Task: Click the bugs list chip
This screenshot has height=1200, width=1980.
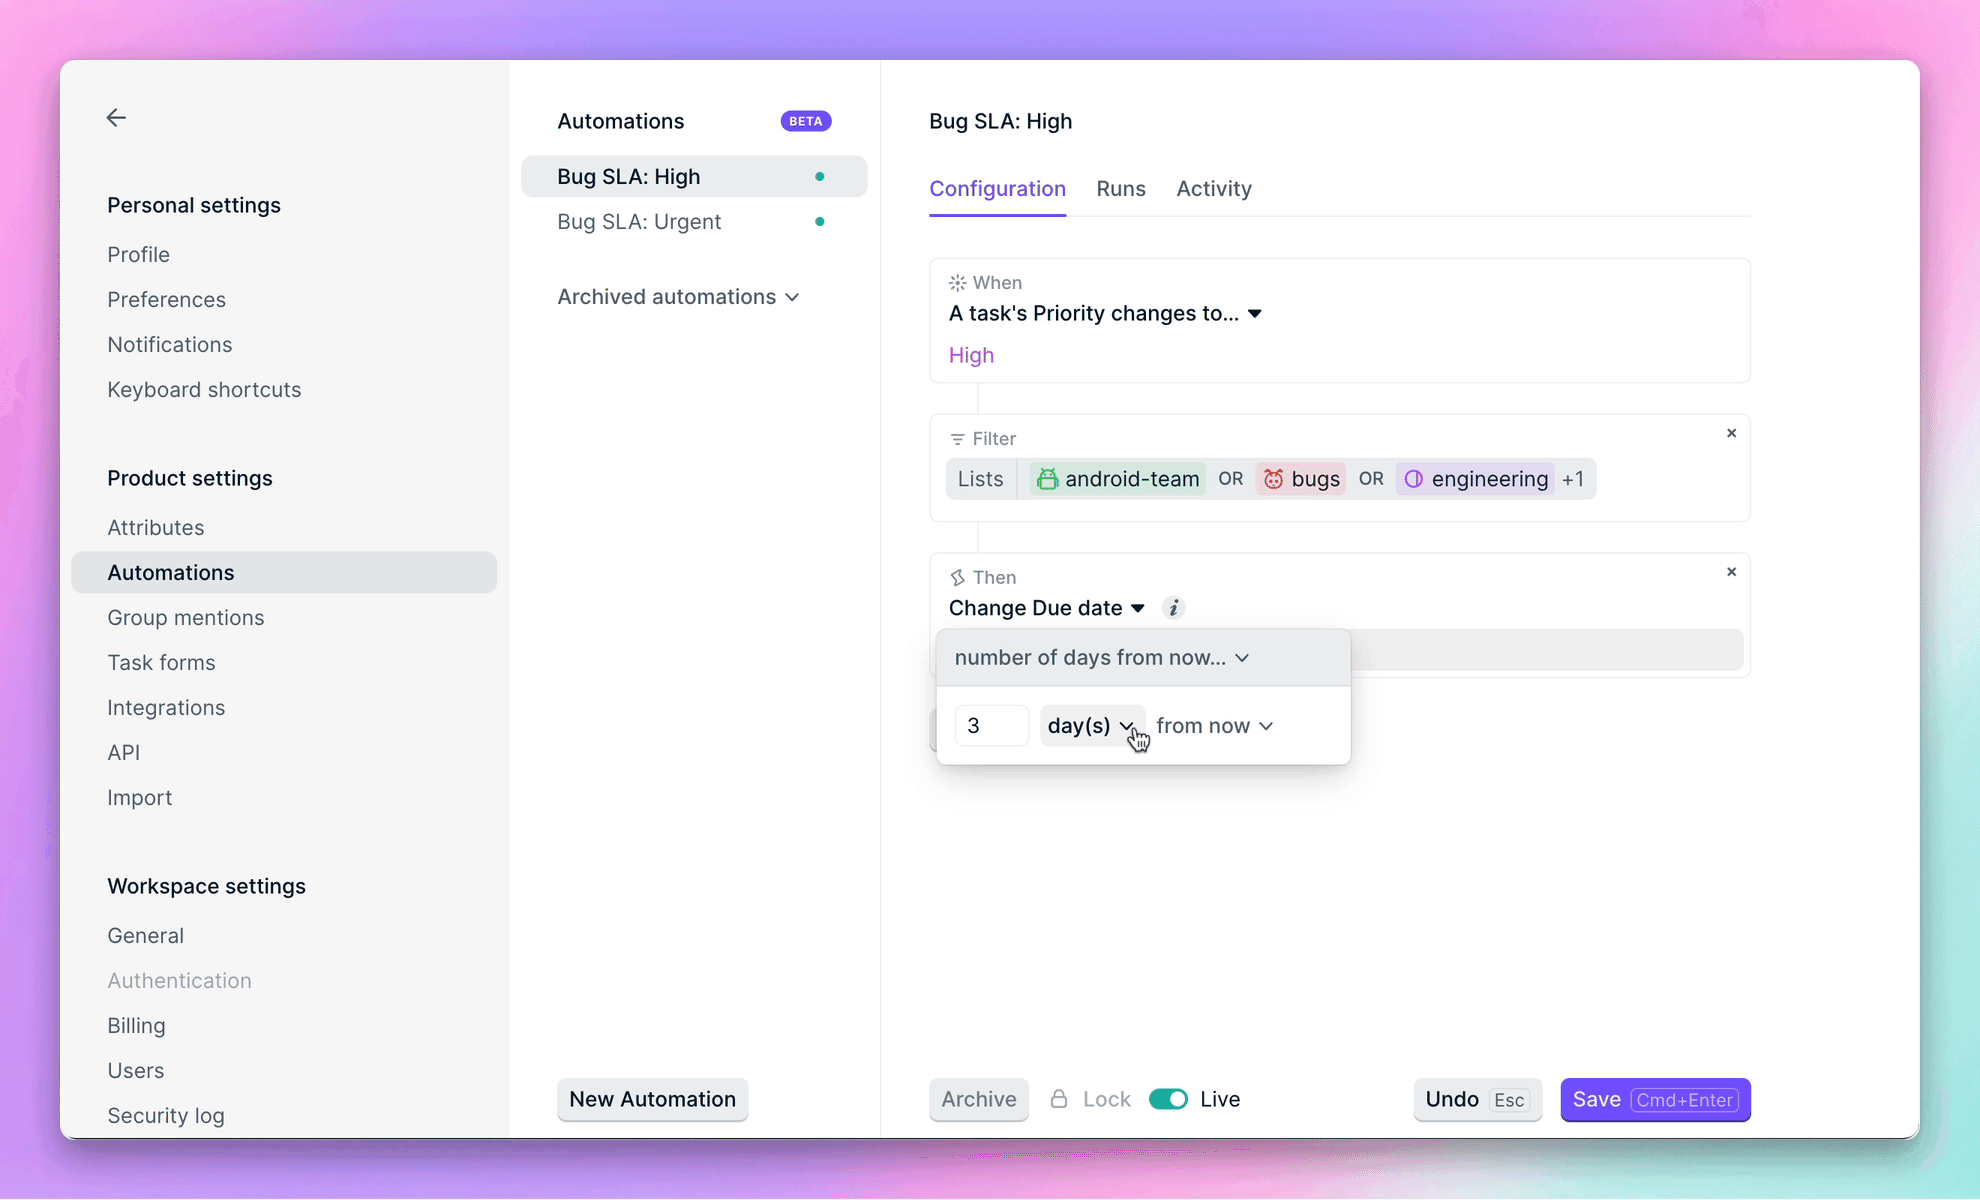Action: coord(1301,479)
